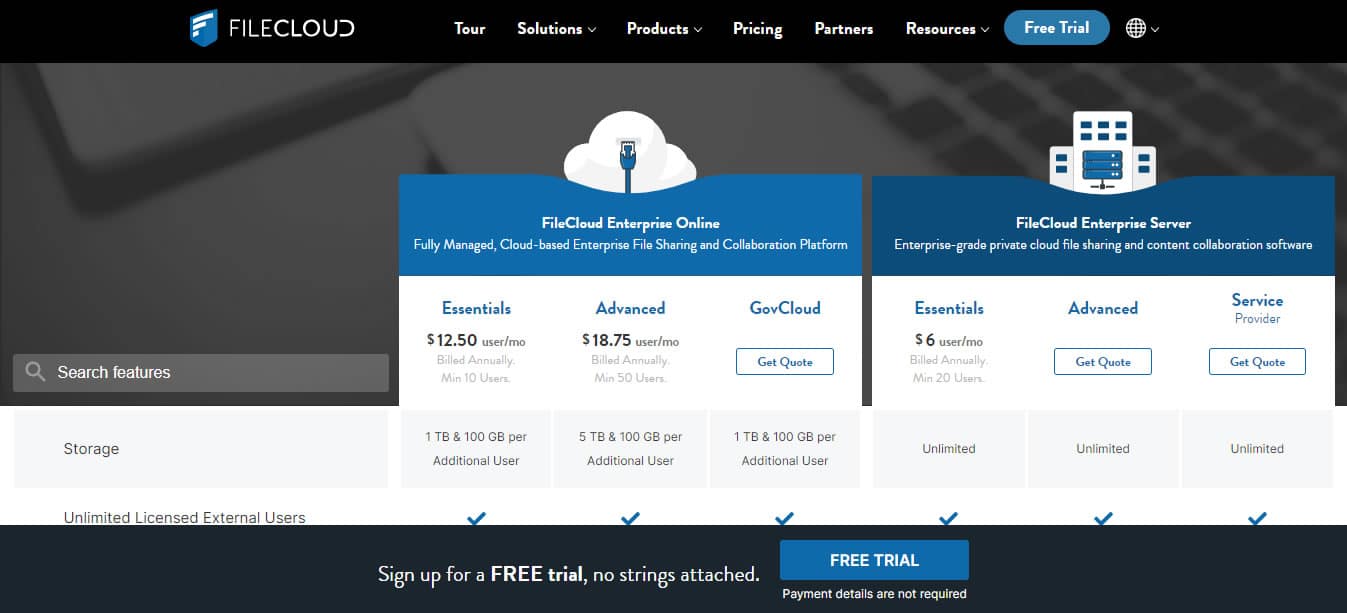This screenshot has width=1347, height=613.
Task: Expand the Resources dropdown menu
Action: click(946, 28)
